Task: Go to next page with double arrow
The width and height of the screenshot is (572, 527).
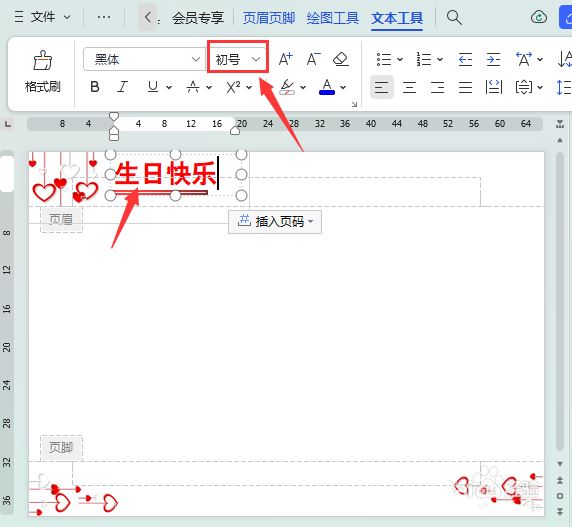Action: pyautogui.click(x=560, y=511)
